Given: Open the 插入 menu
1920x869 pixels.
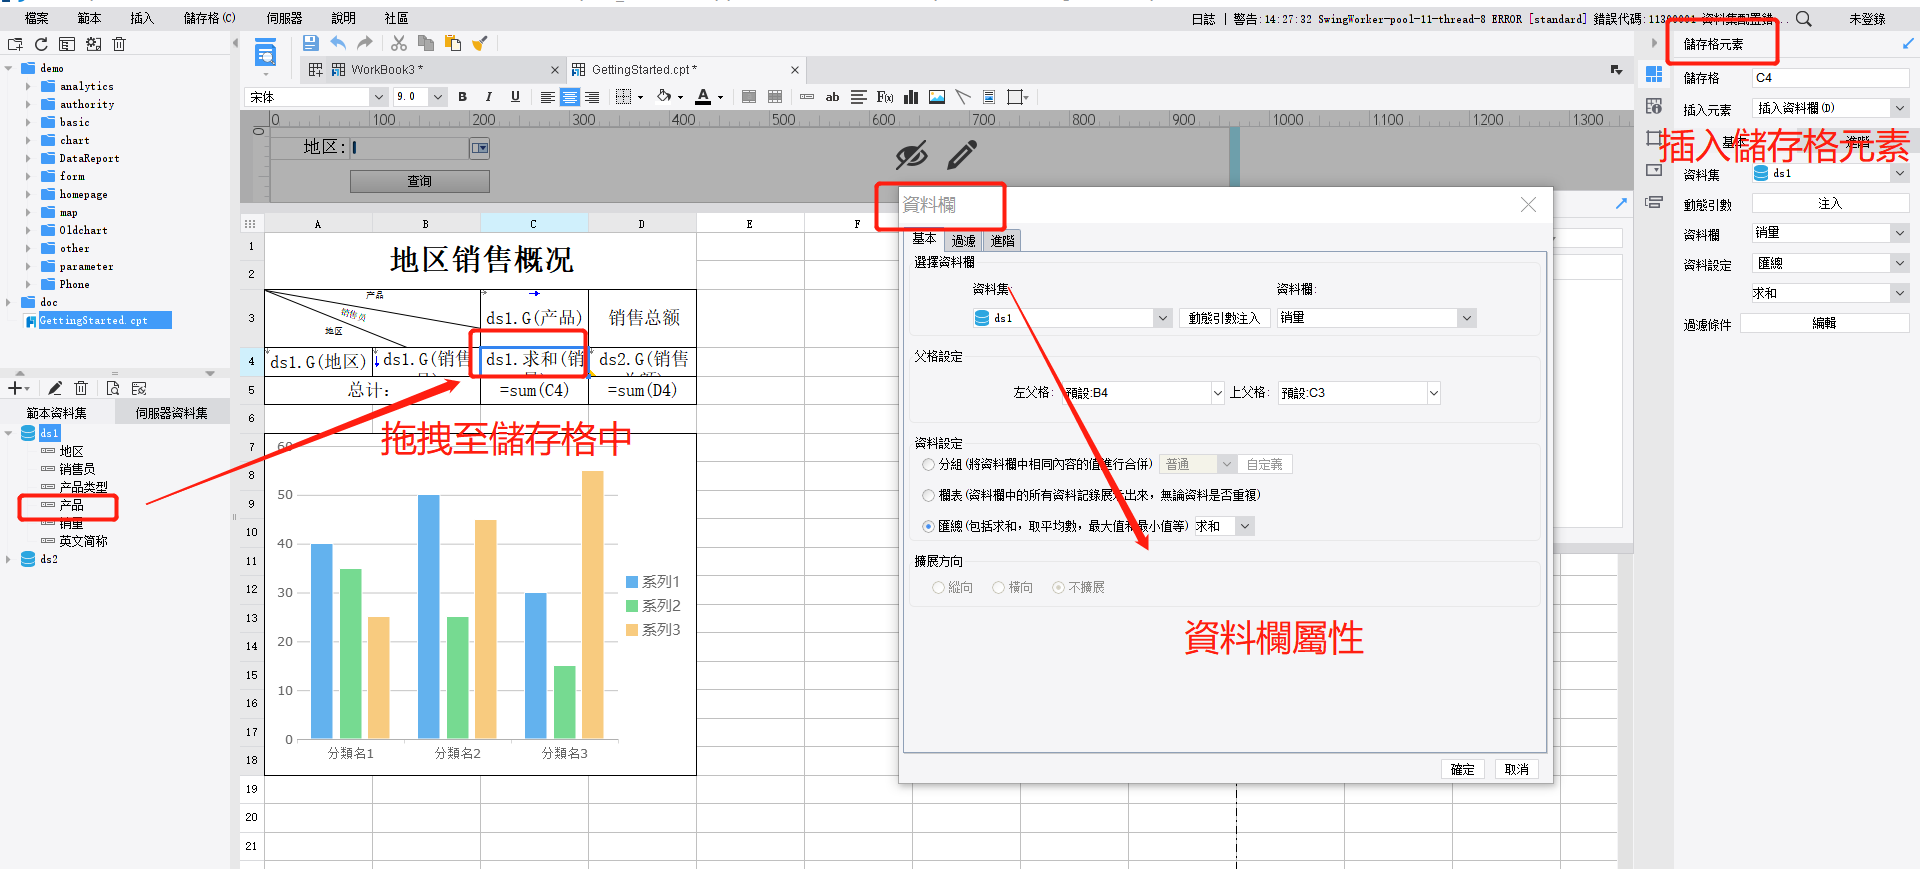Looking at the screenshot, I should click(x=142, y=18).
